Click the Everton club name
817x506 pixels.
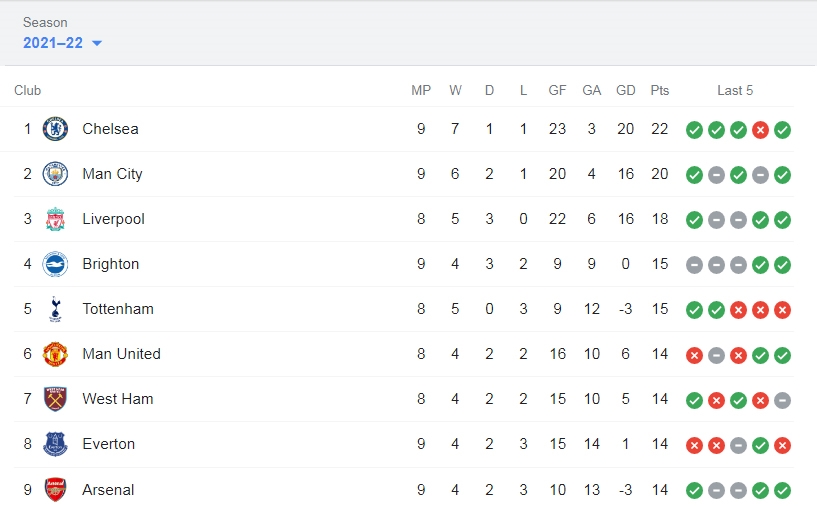[x=108, y=444]
